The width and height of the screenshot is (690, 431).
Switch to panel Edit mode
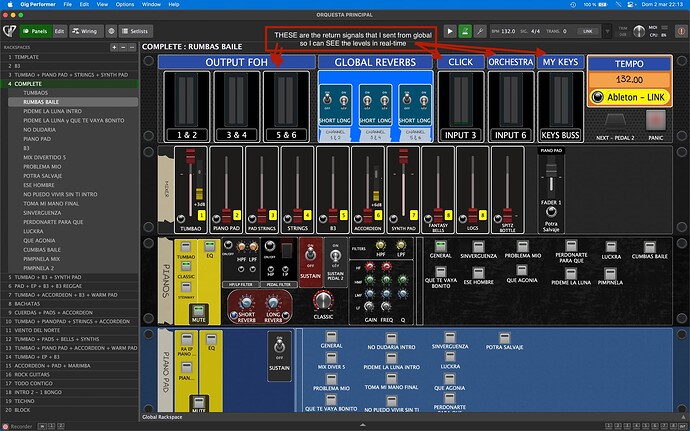point(59,31)
